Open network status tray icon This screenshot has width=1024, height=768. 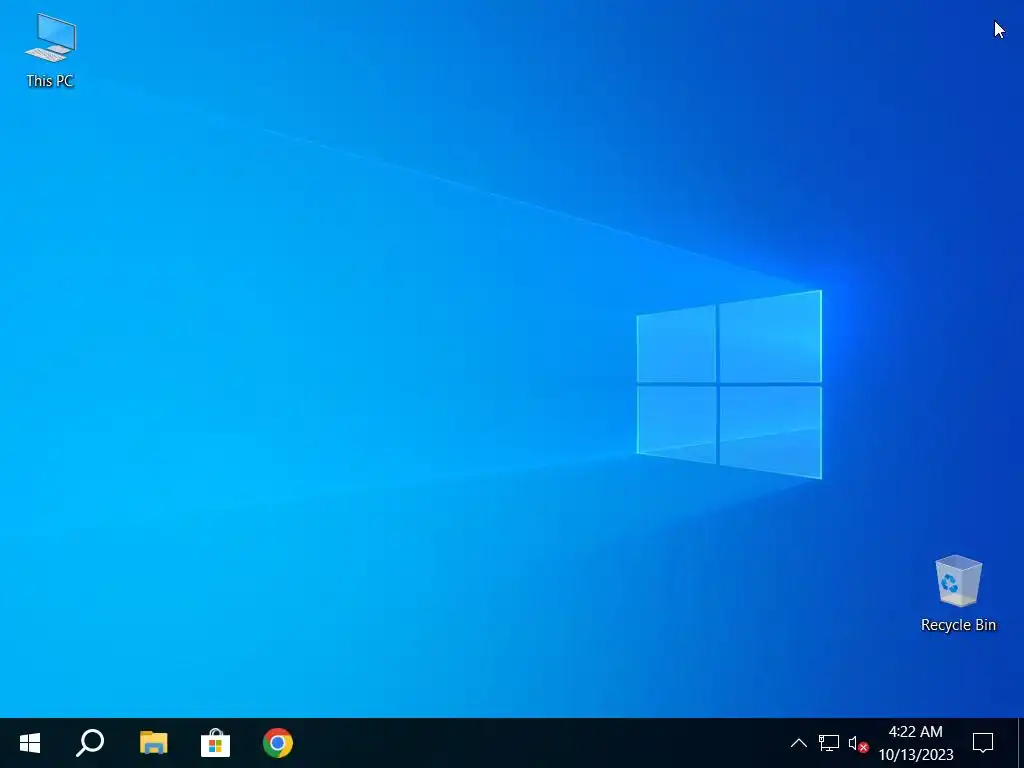click(829, 743)
